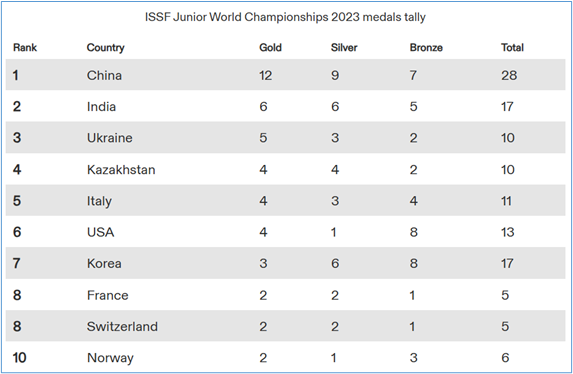The width and height of the screenshot is (573, 374).
Task: Select the Kazakhstan country cell
Action: [x=121, y=170]
